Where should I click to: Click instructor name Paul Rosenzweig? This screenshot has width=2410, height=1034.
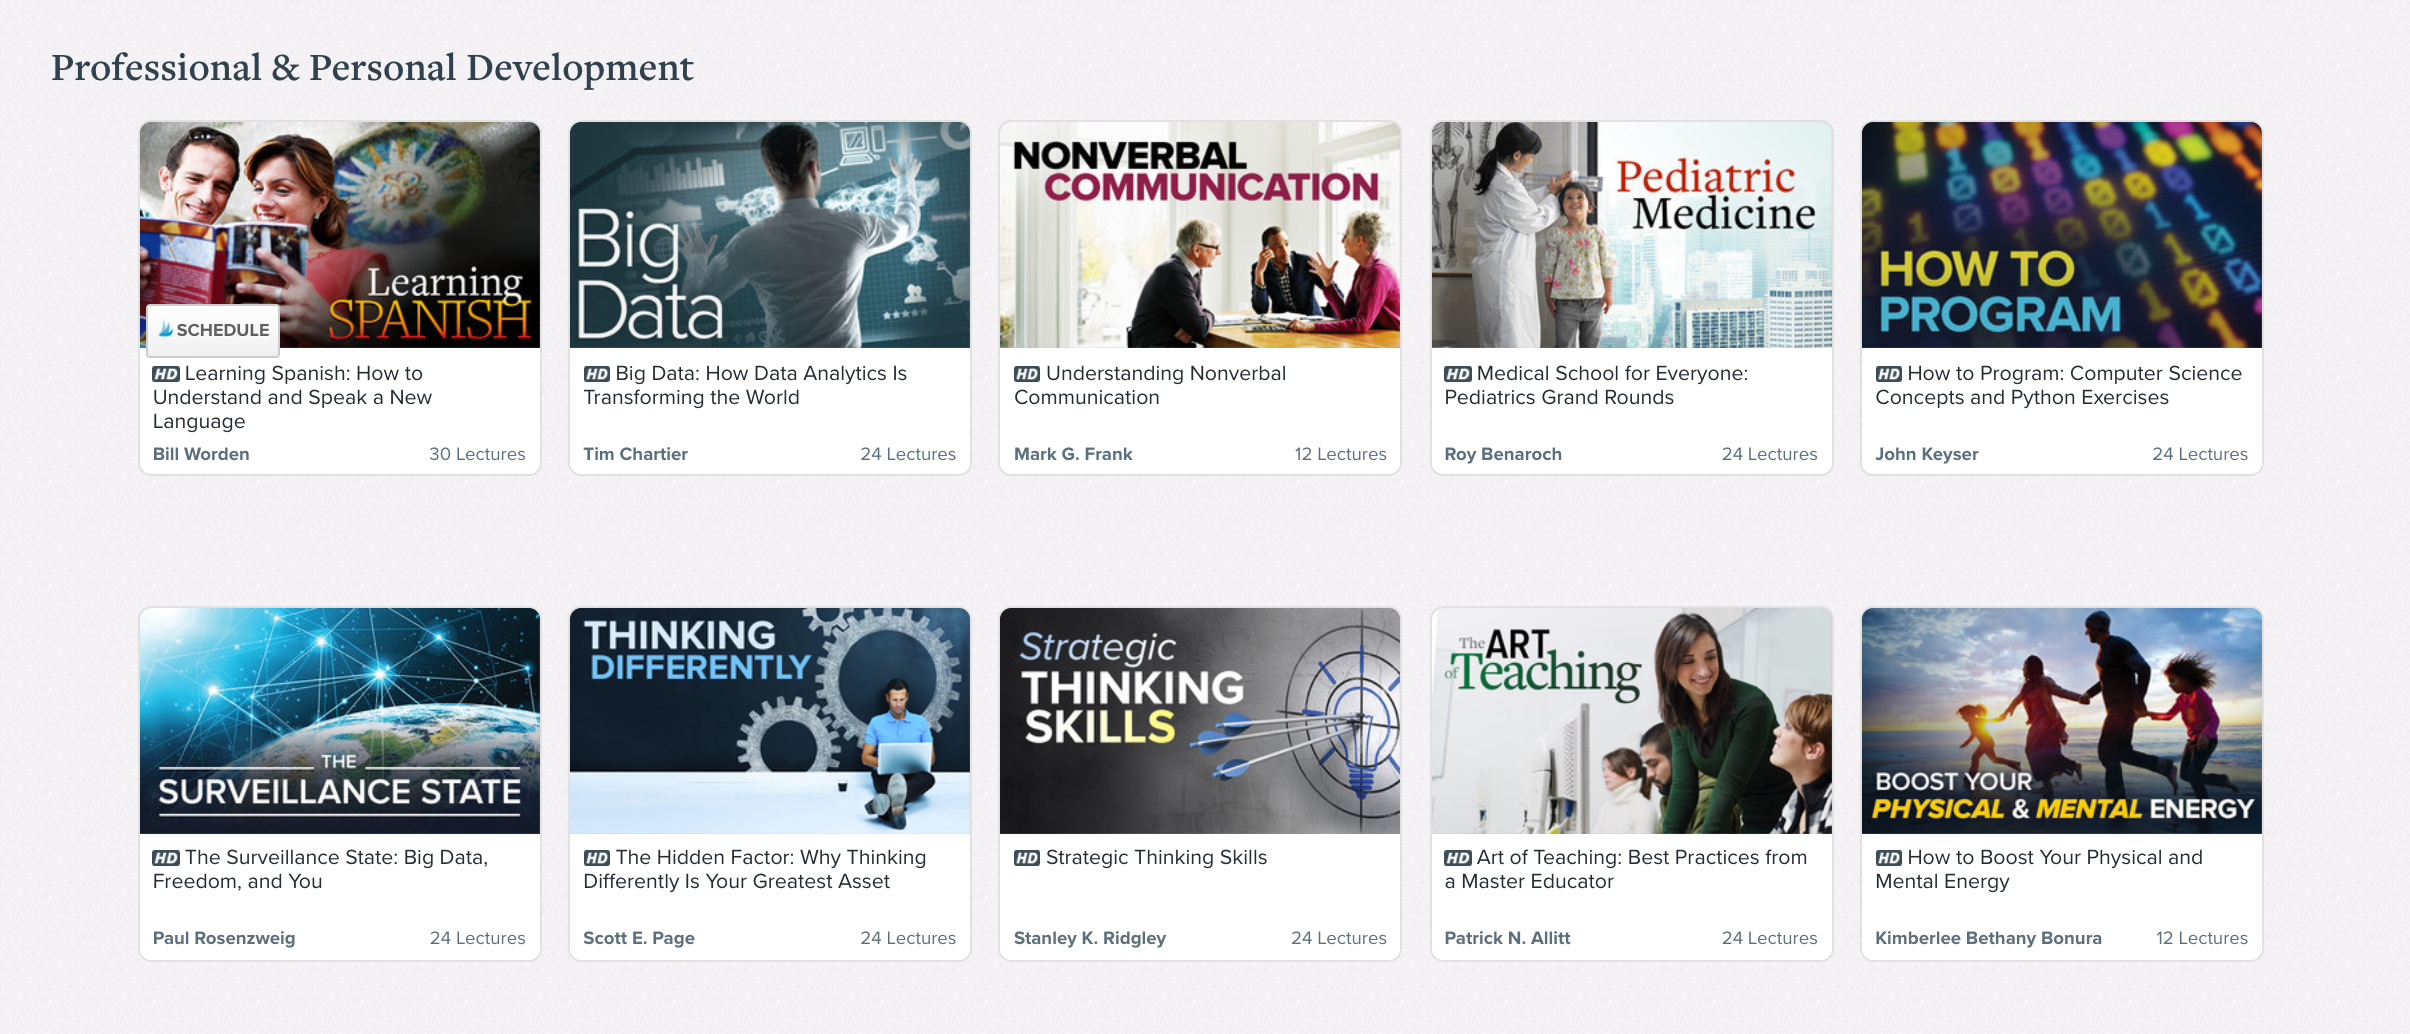[224, 938]
